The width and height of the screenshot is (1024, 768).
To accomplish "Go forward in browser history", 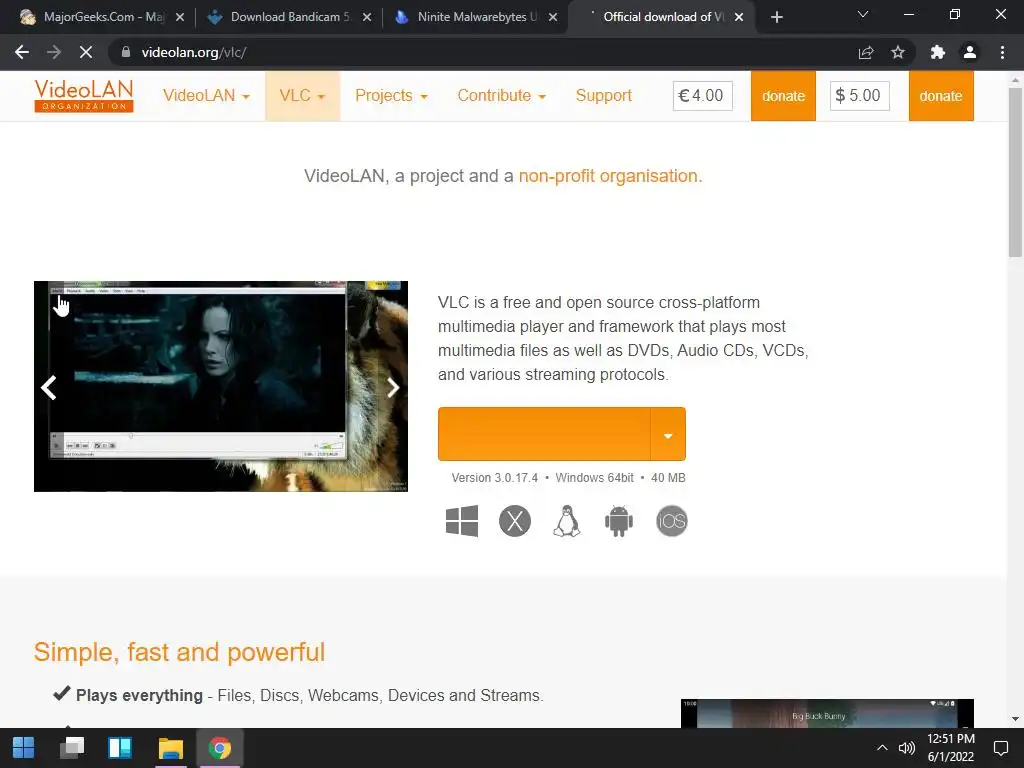I will (54, 52).
